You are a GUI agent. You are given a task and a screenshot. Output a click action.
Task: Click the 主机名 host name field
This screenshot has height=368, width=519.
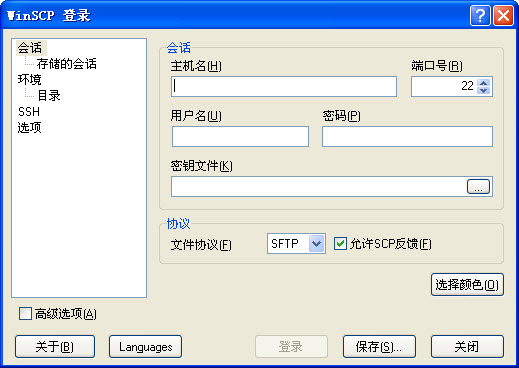pyautogui.click(x=284, y=87)
